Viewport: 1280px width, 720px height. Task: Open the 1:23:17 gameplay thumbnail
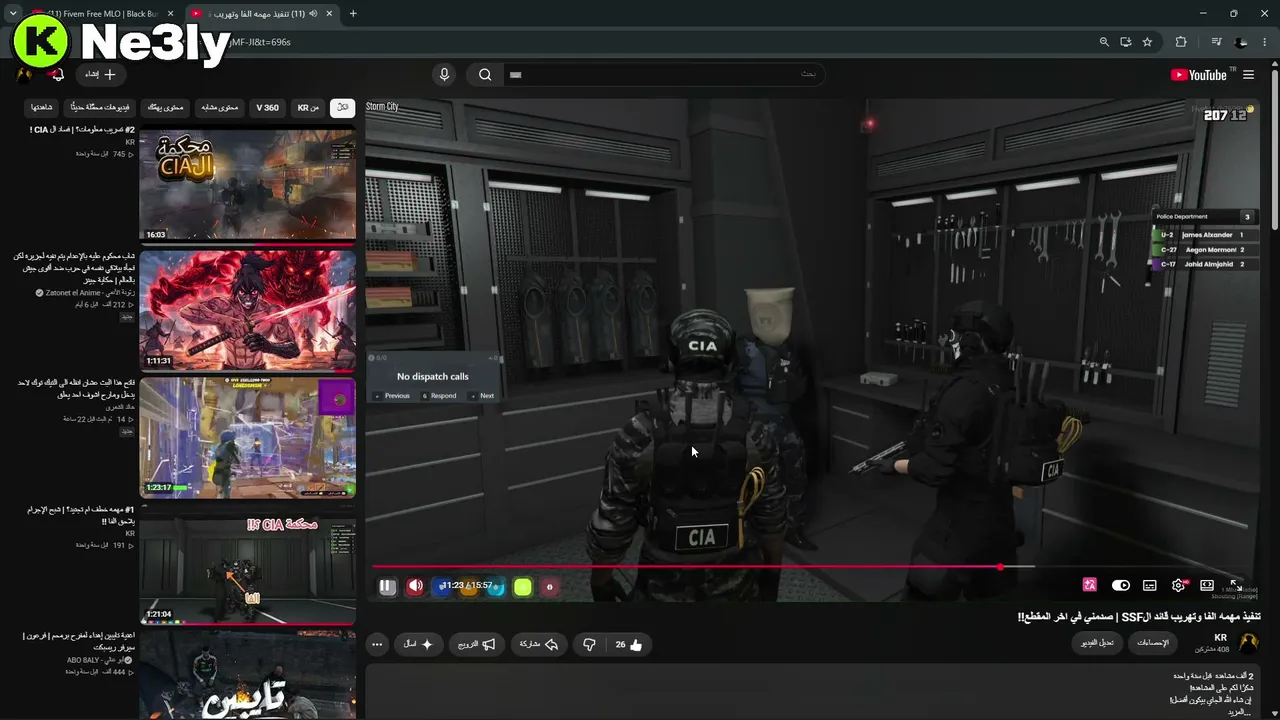coord(247,437)
